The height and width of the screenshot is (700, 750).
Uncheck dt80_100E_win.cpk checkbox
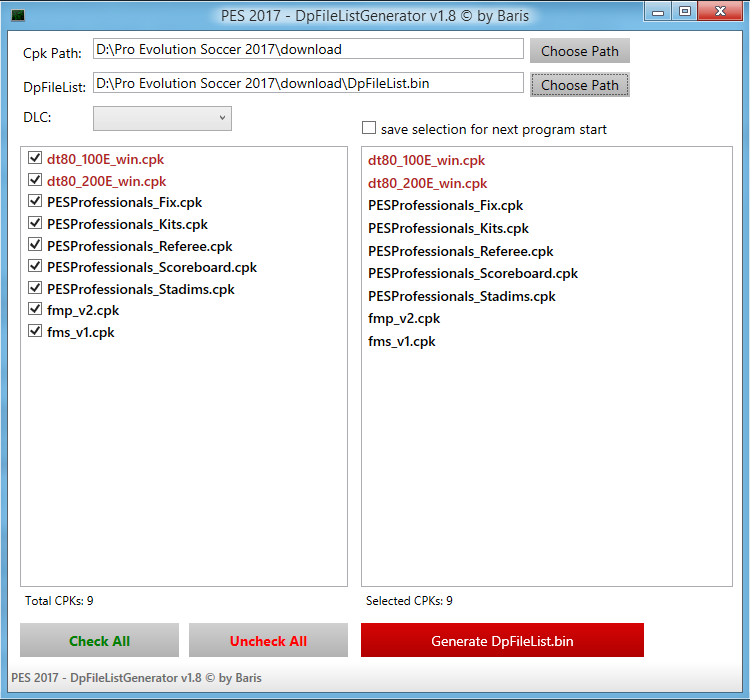point(35,157)
